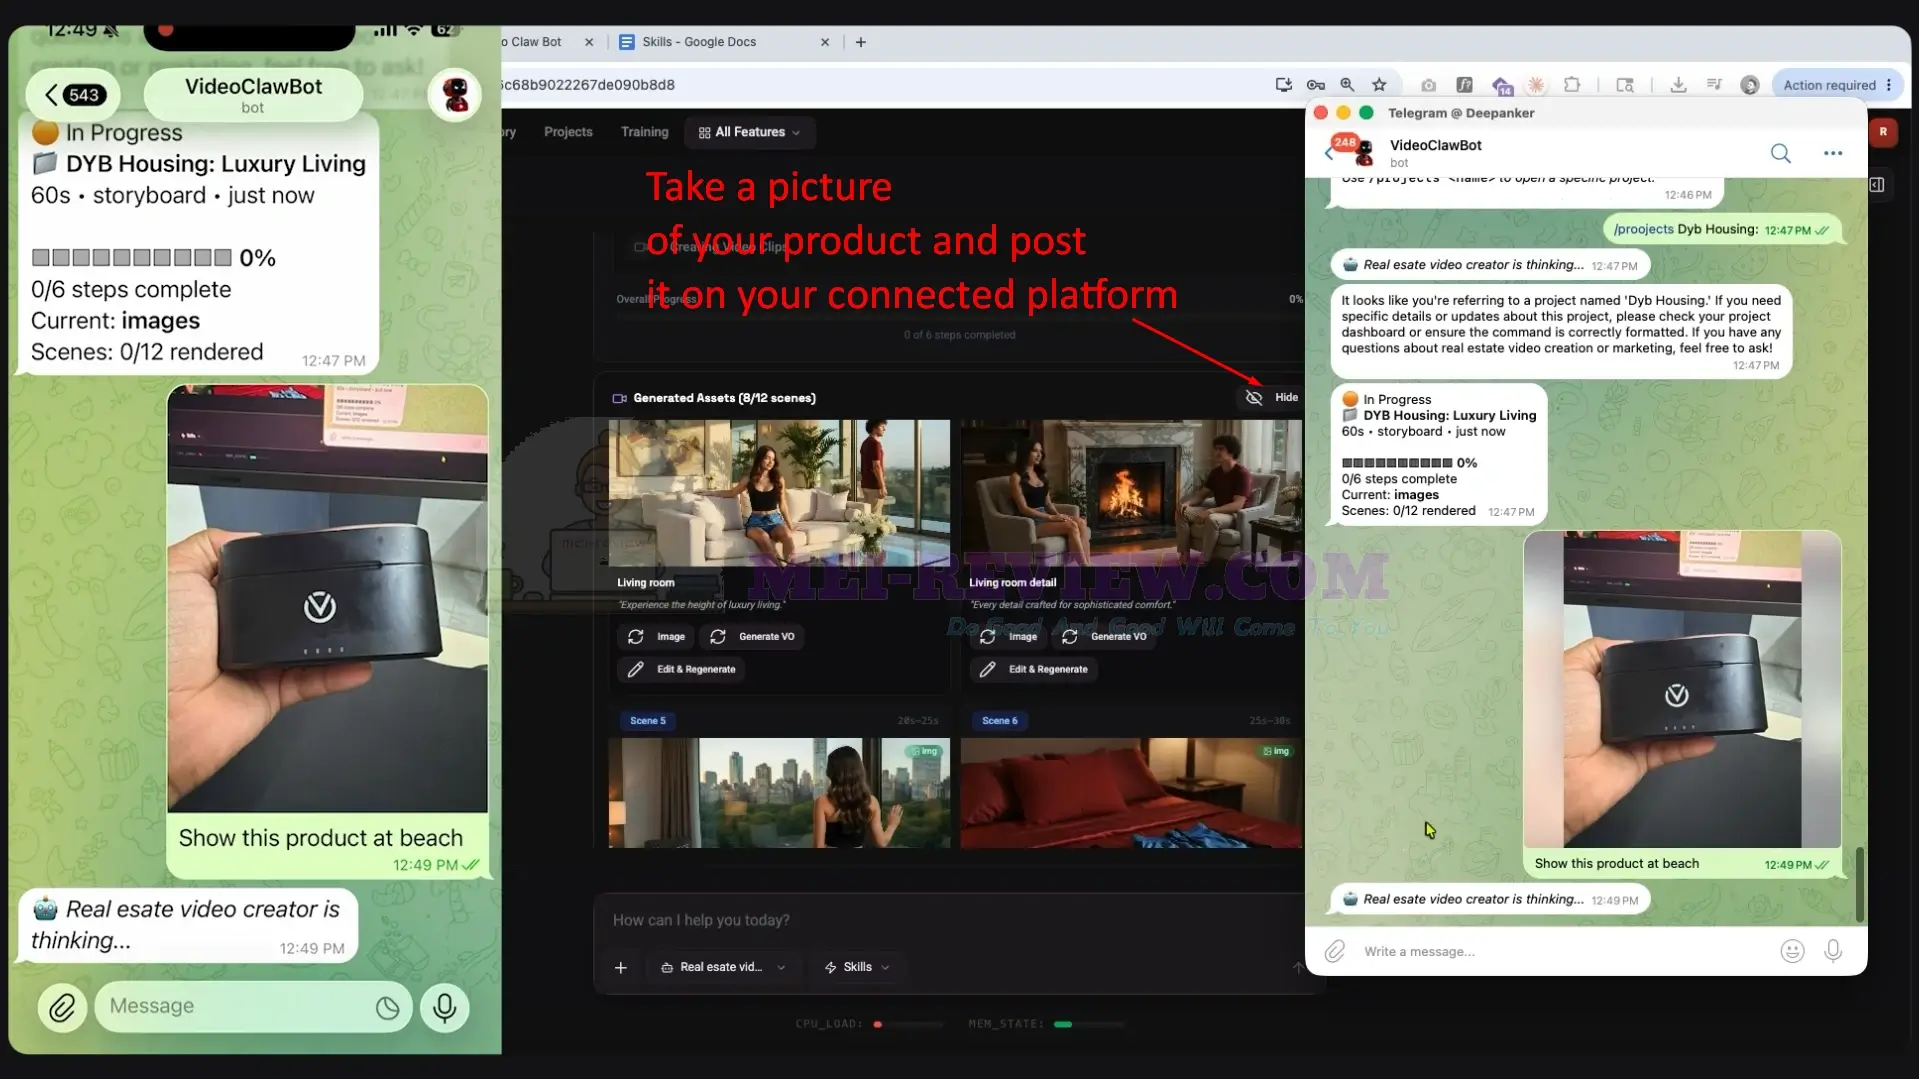Click the password key icon in address bar

click(x=1315, y=85)
